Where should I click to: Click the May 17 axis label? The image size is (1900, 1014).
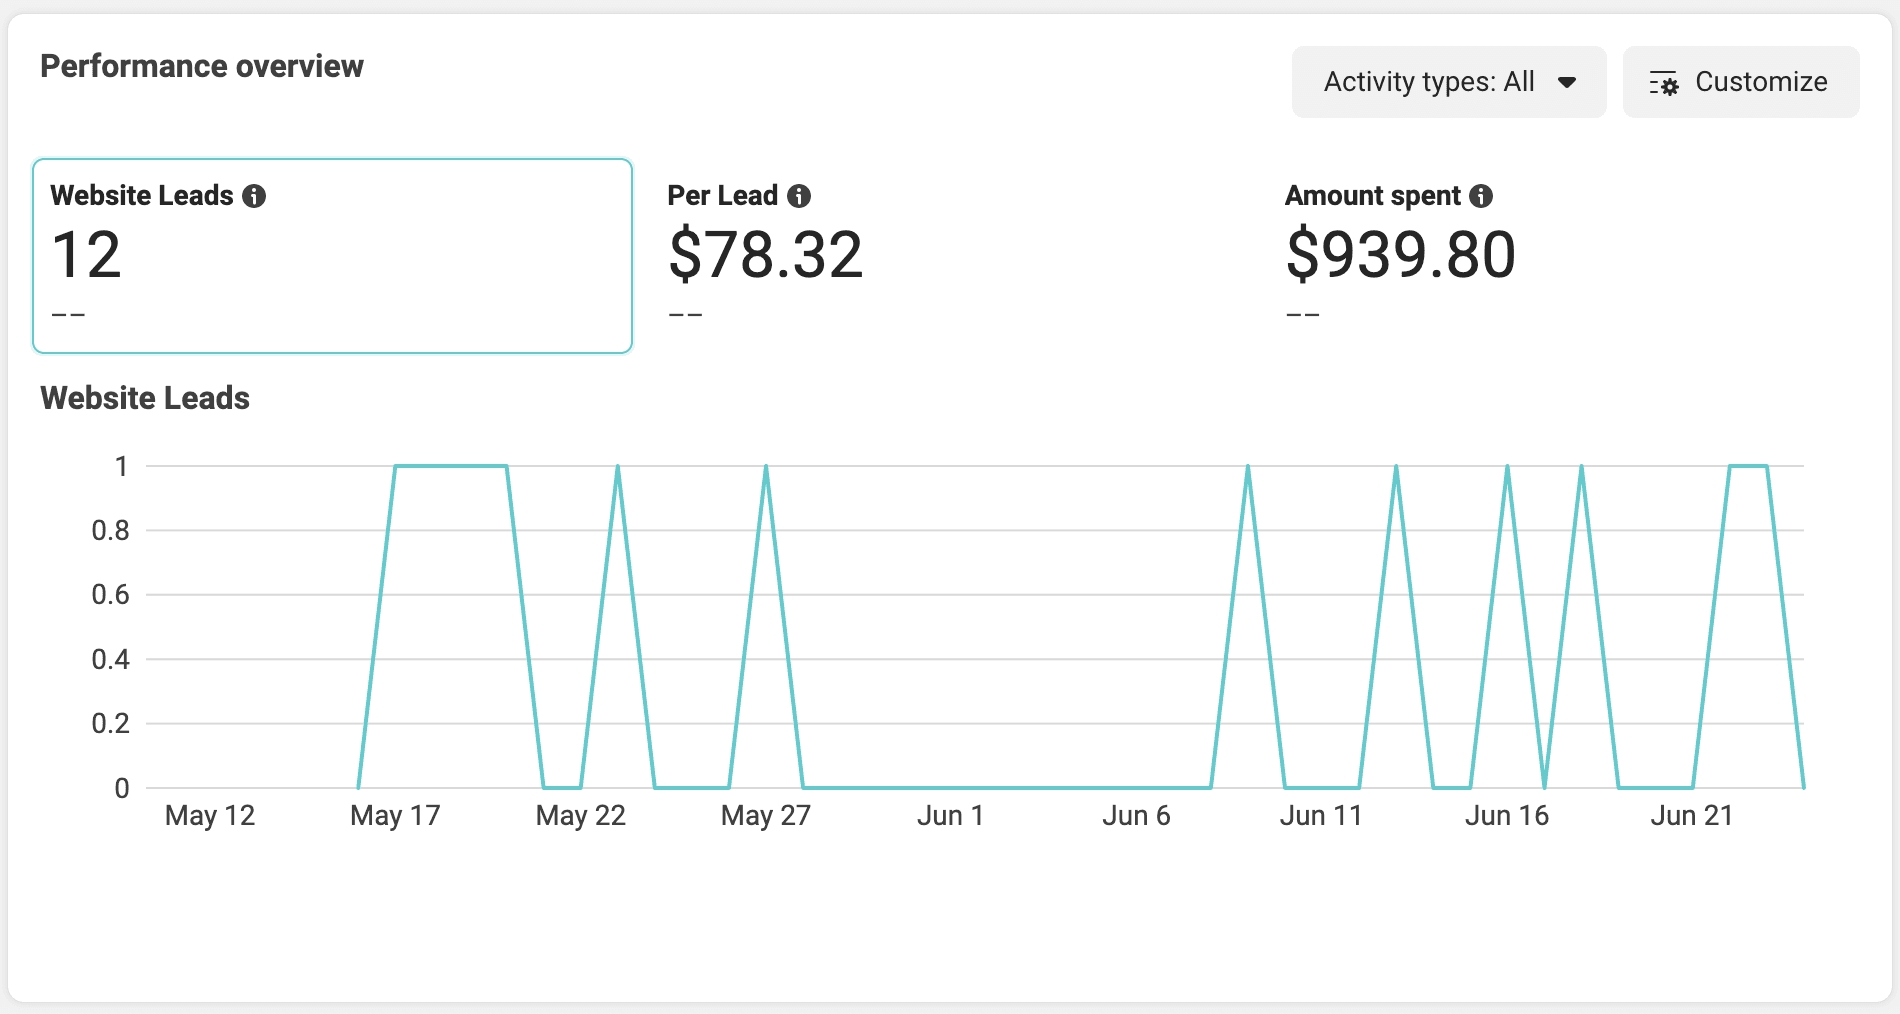[x=395, y=816]
